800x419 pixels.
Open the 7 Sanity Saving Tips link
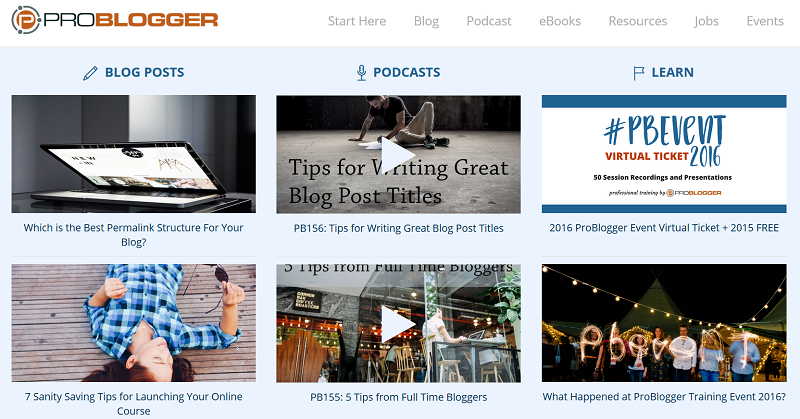point(134,404)
